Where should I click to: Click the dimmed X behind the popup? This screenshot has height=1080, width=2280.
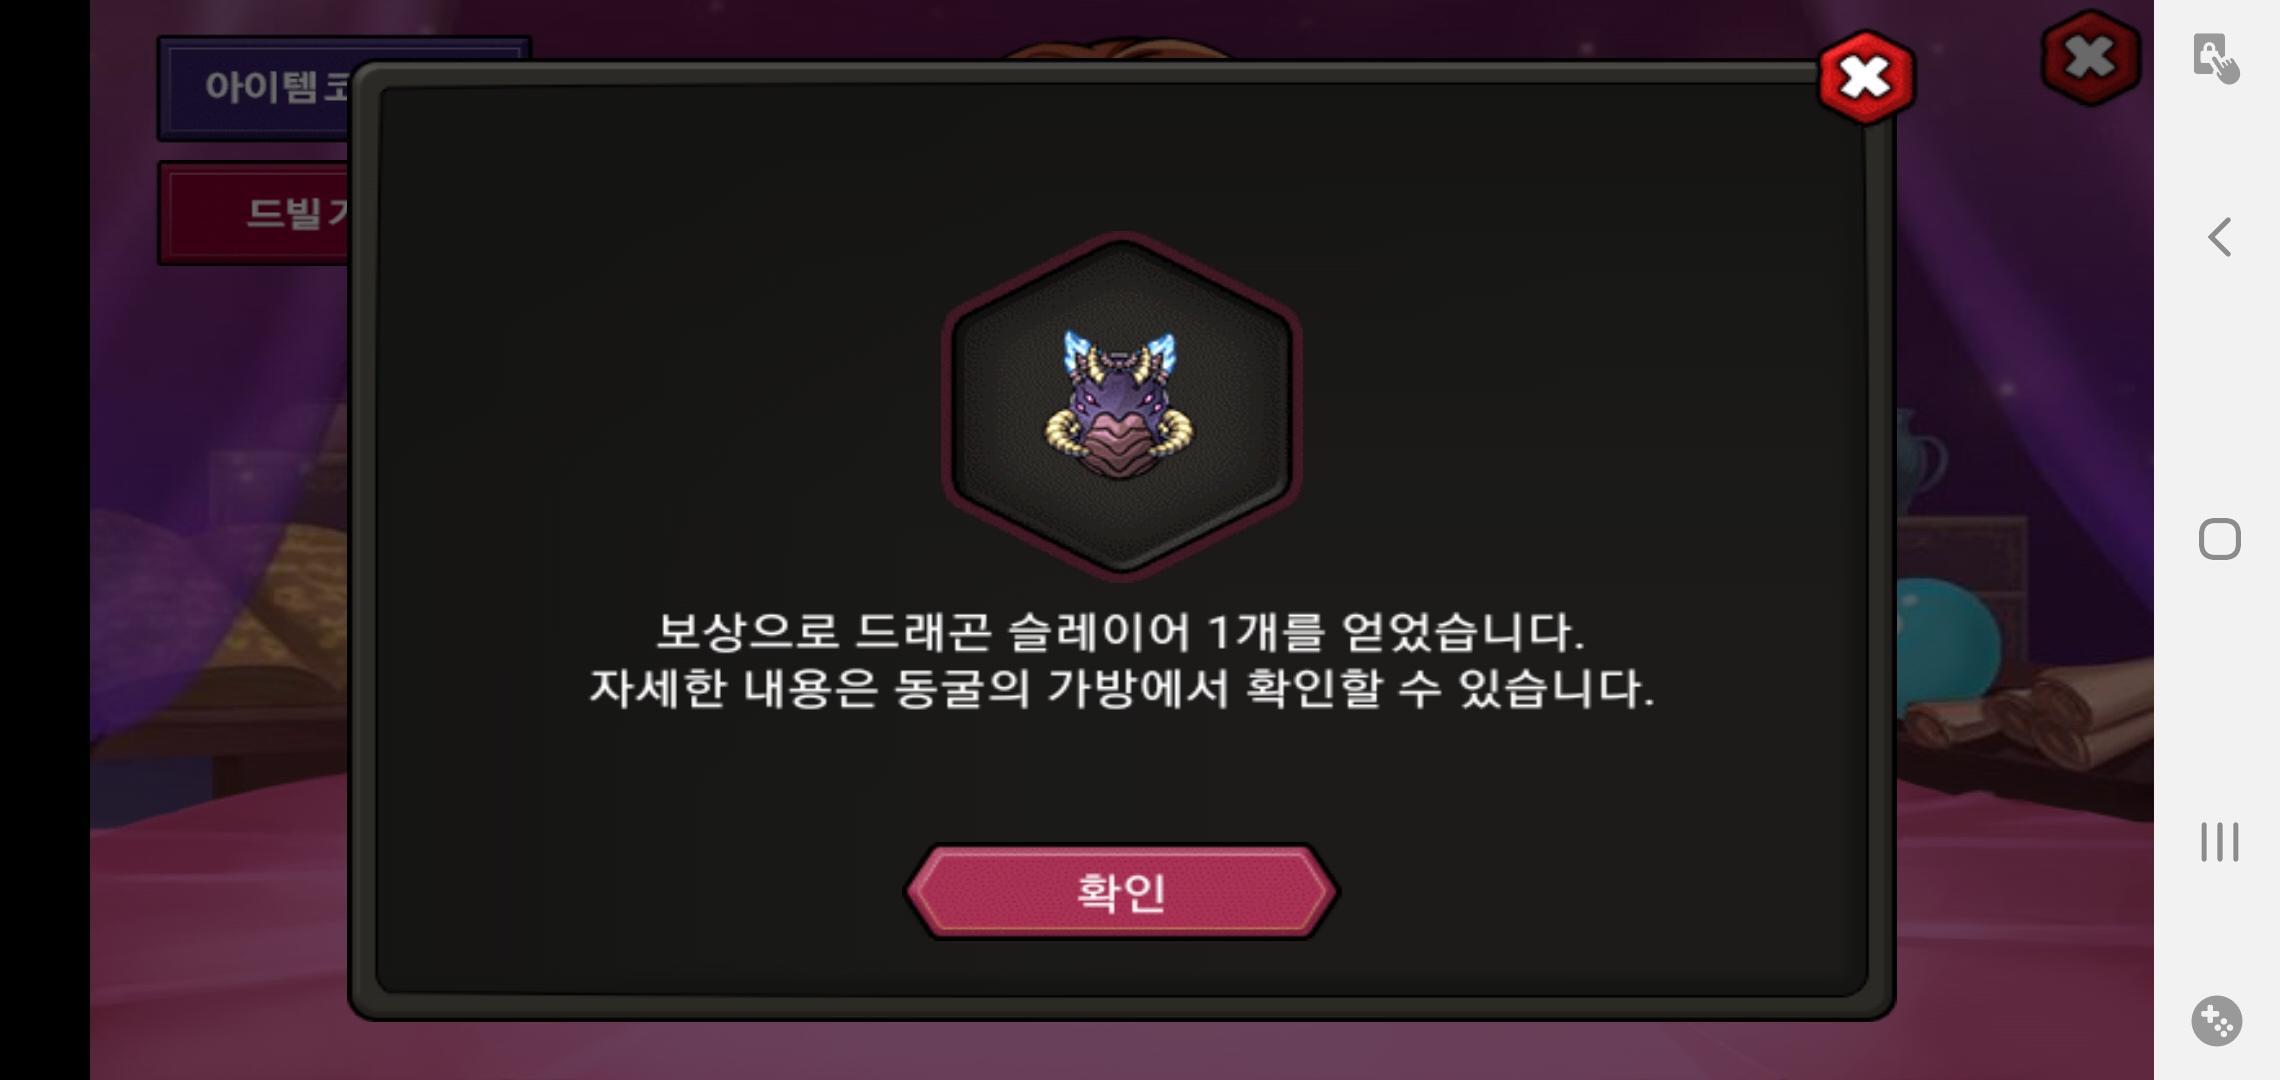pyautogui.click(x=2090, y=58)
